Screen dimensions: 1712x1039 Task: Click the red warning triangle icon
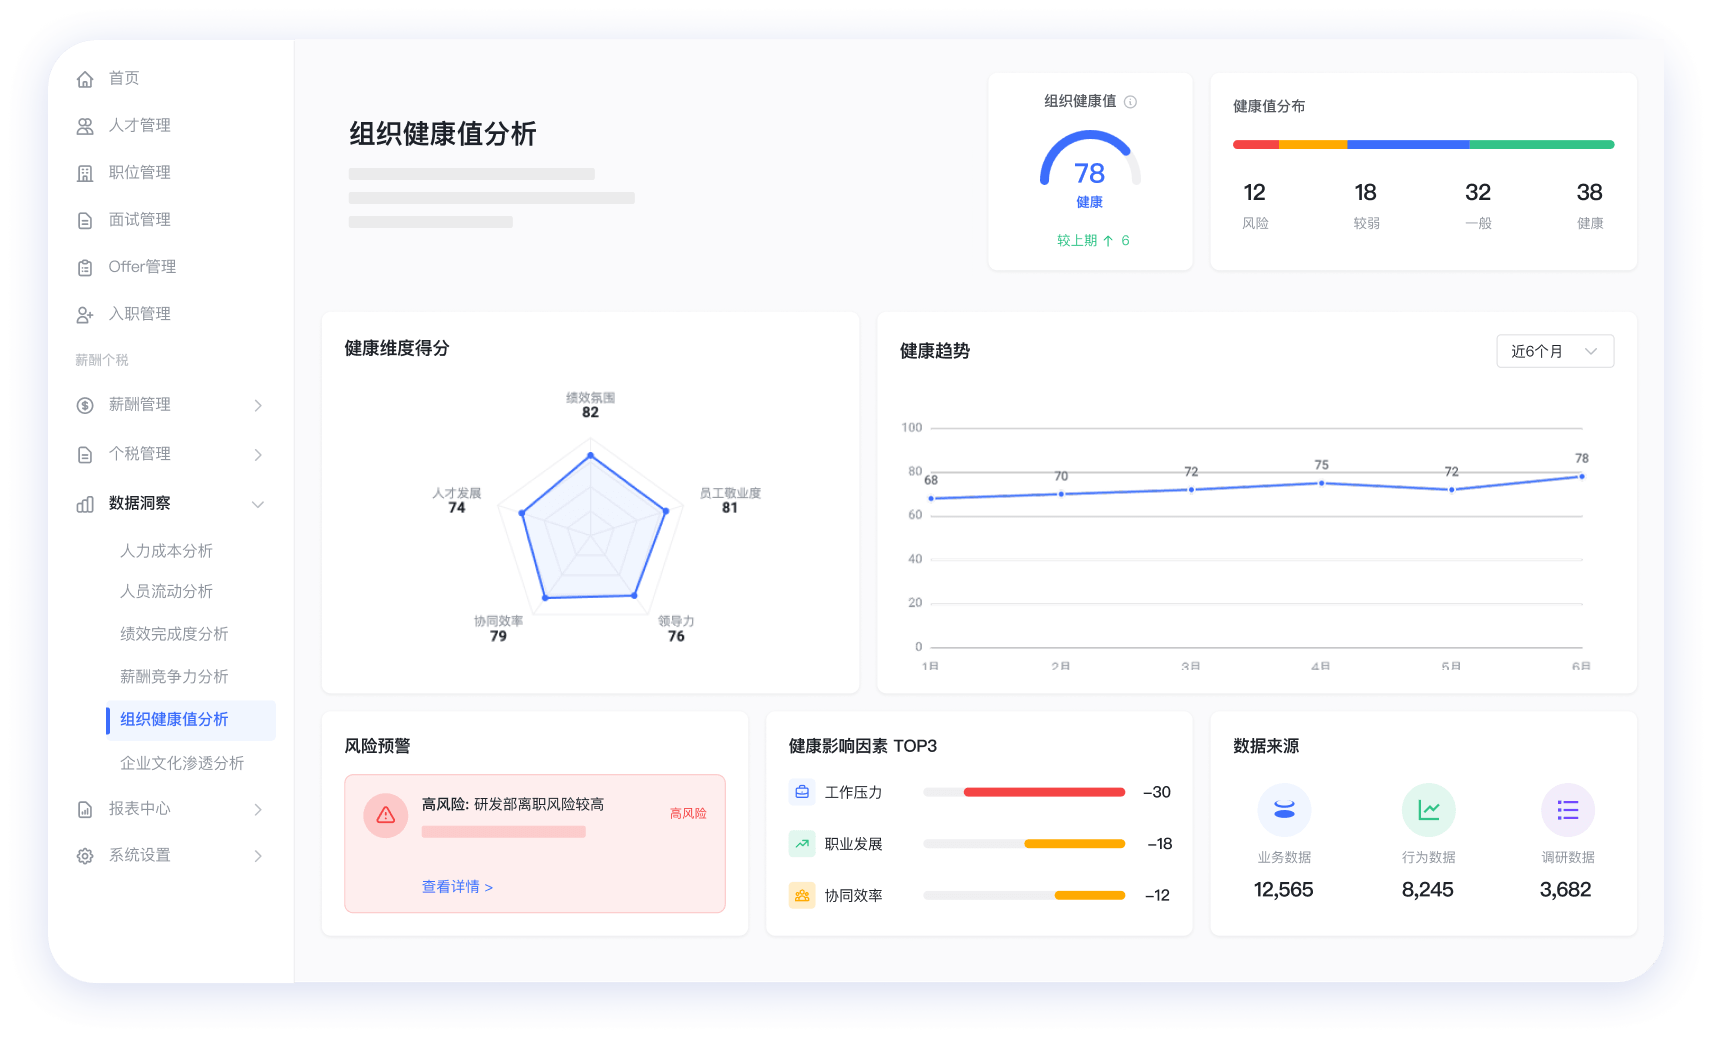pyautogui.click(x=385, y=815)
